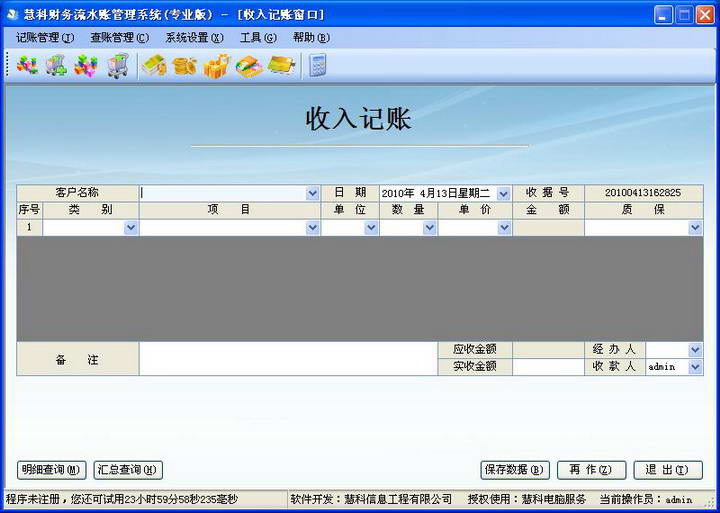The image size is (720, 513).
Task: Click the 程序未注册 trial status text
Action: click(x=122, y=499)
